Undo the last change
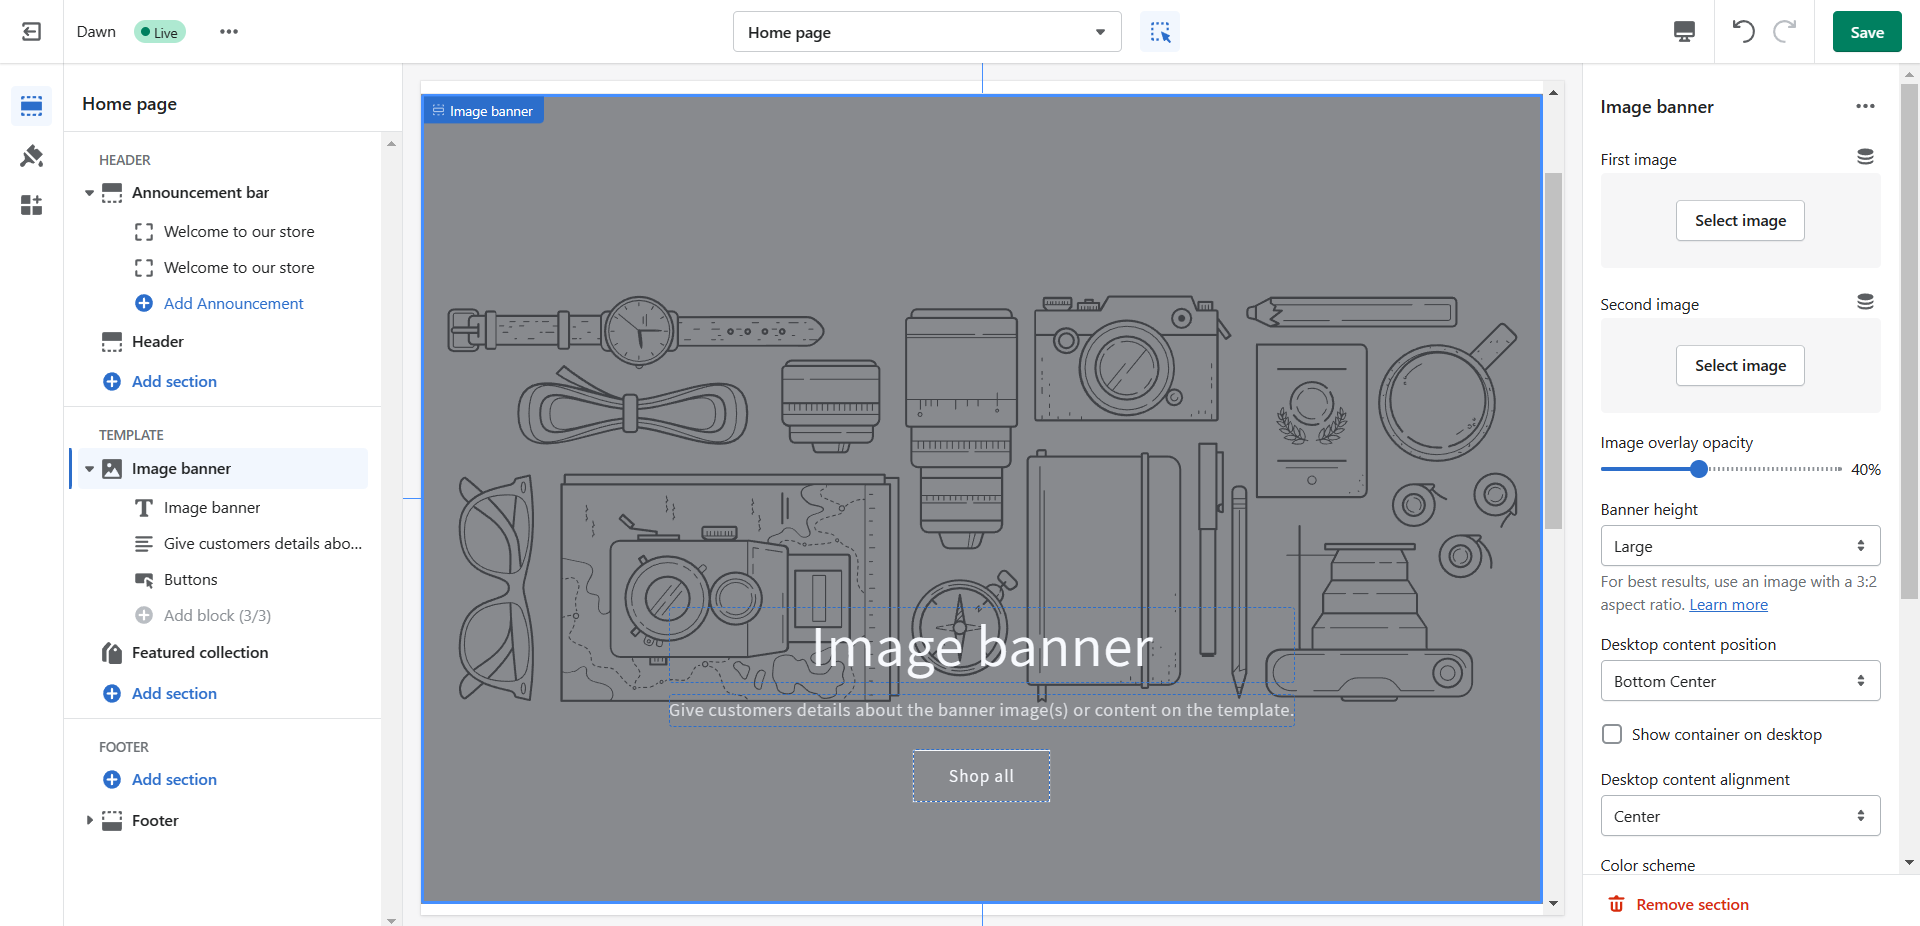The width and height of the screenshot is (1920, 926). 1744,32
